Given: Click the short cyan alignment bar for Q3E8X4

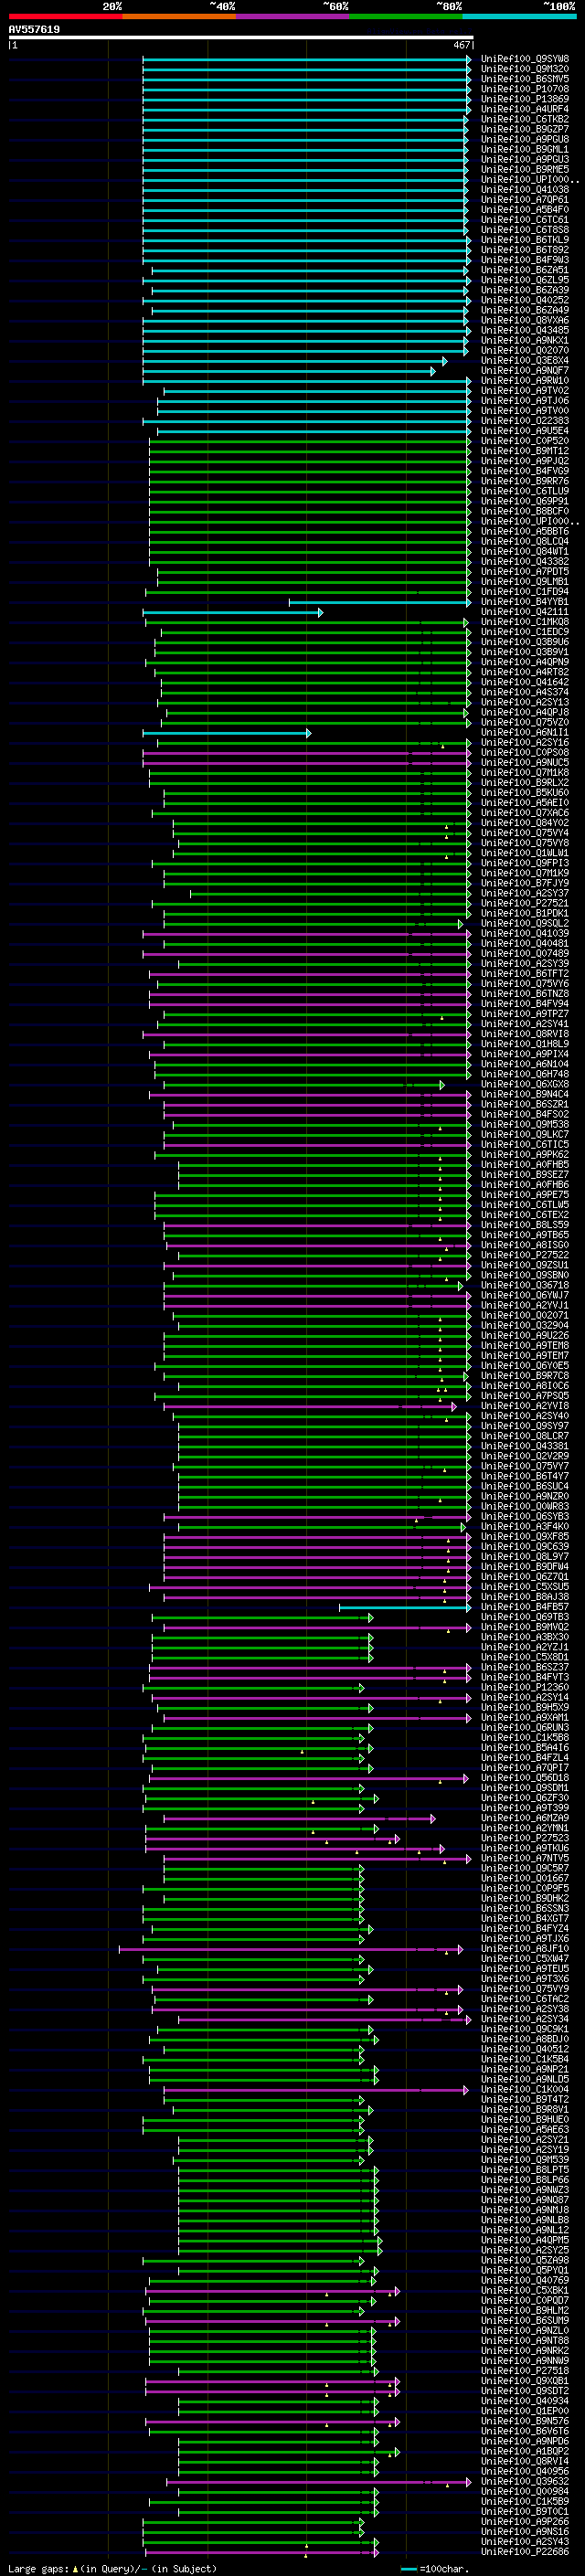Looking at the screenshot, I should 295,361.
